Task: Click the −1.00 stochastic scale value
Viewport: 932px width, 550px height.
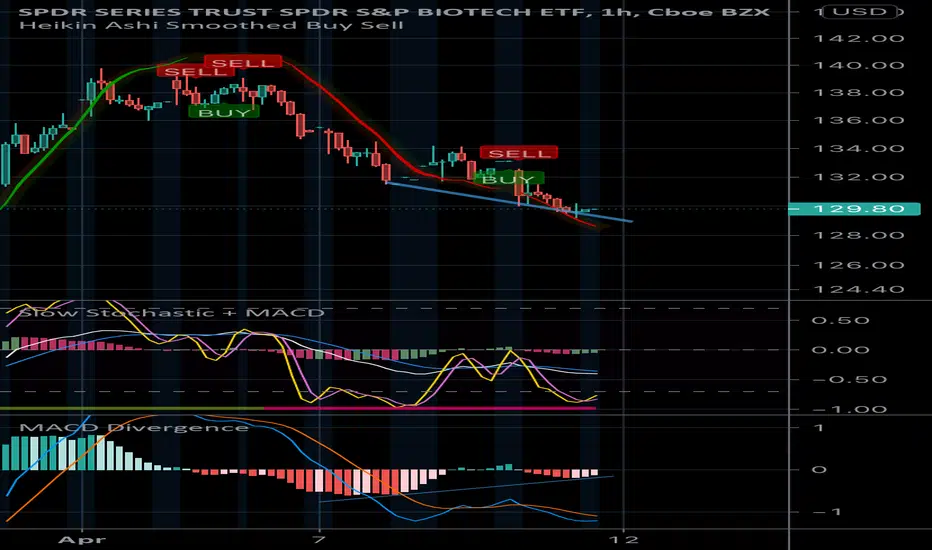Action: [x=849, y=409]
